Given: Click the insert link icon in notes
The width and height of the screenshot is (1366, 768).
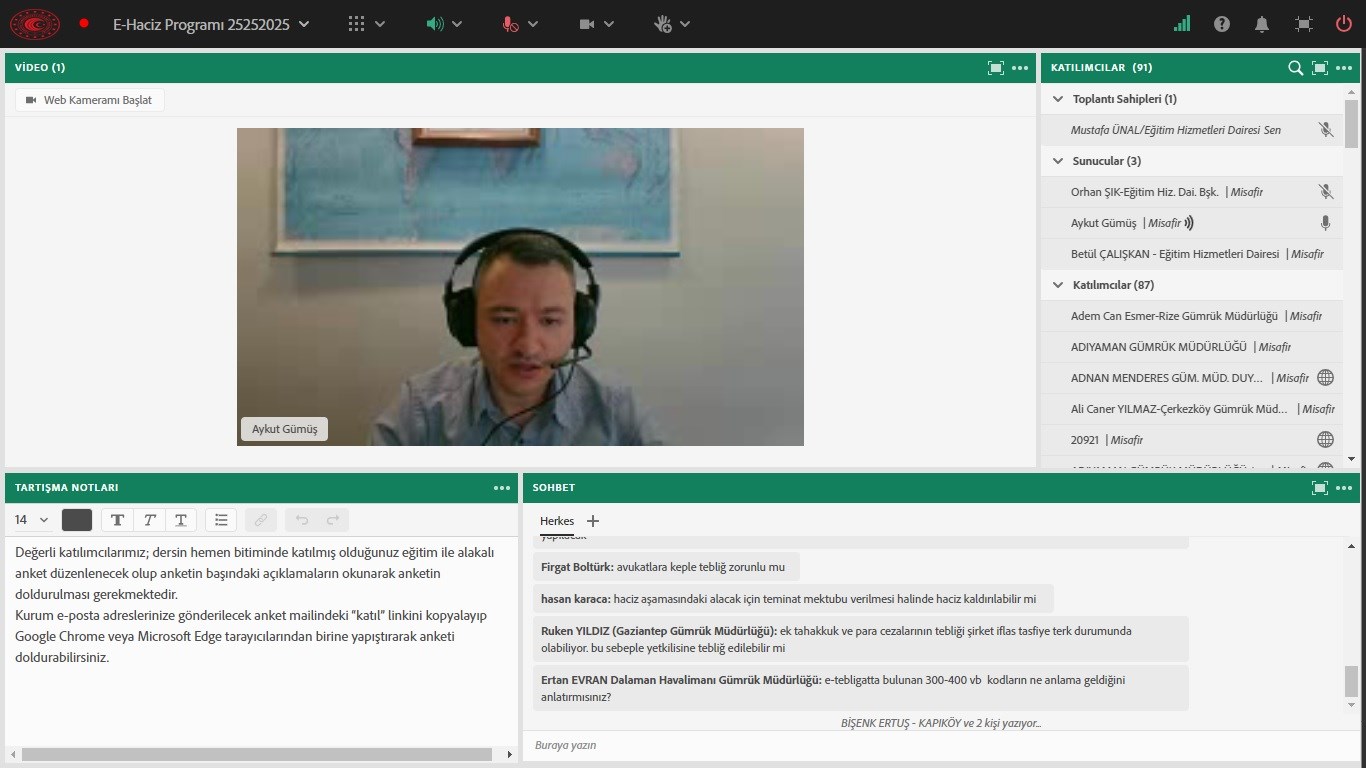Looking at the screenshot, I should tap(260, 520).
